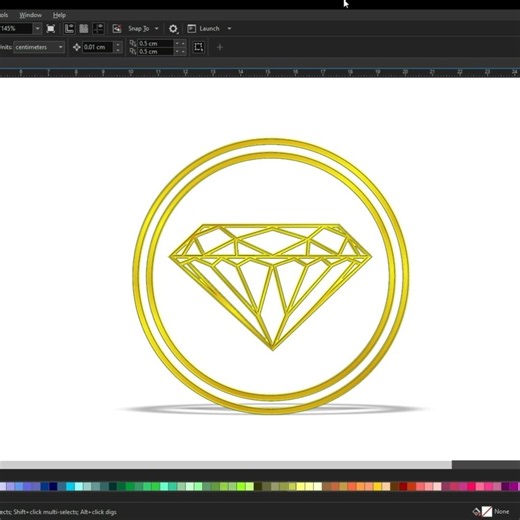Open the Window menu
The width and height of the screenshot is (520, 520).
coord(30,15)
